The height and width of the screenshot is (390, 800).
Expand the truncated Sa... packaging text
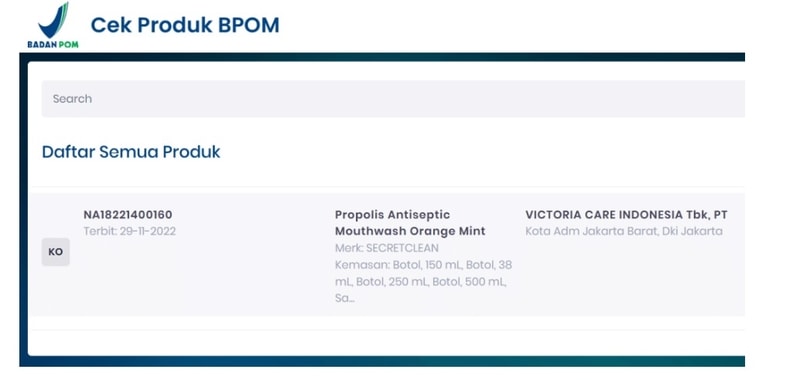pos(344,298)
